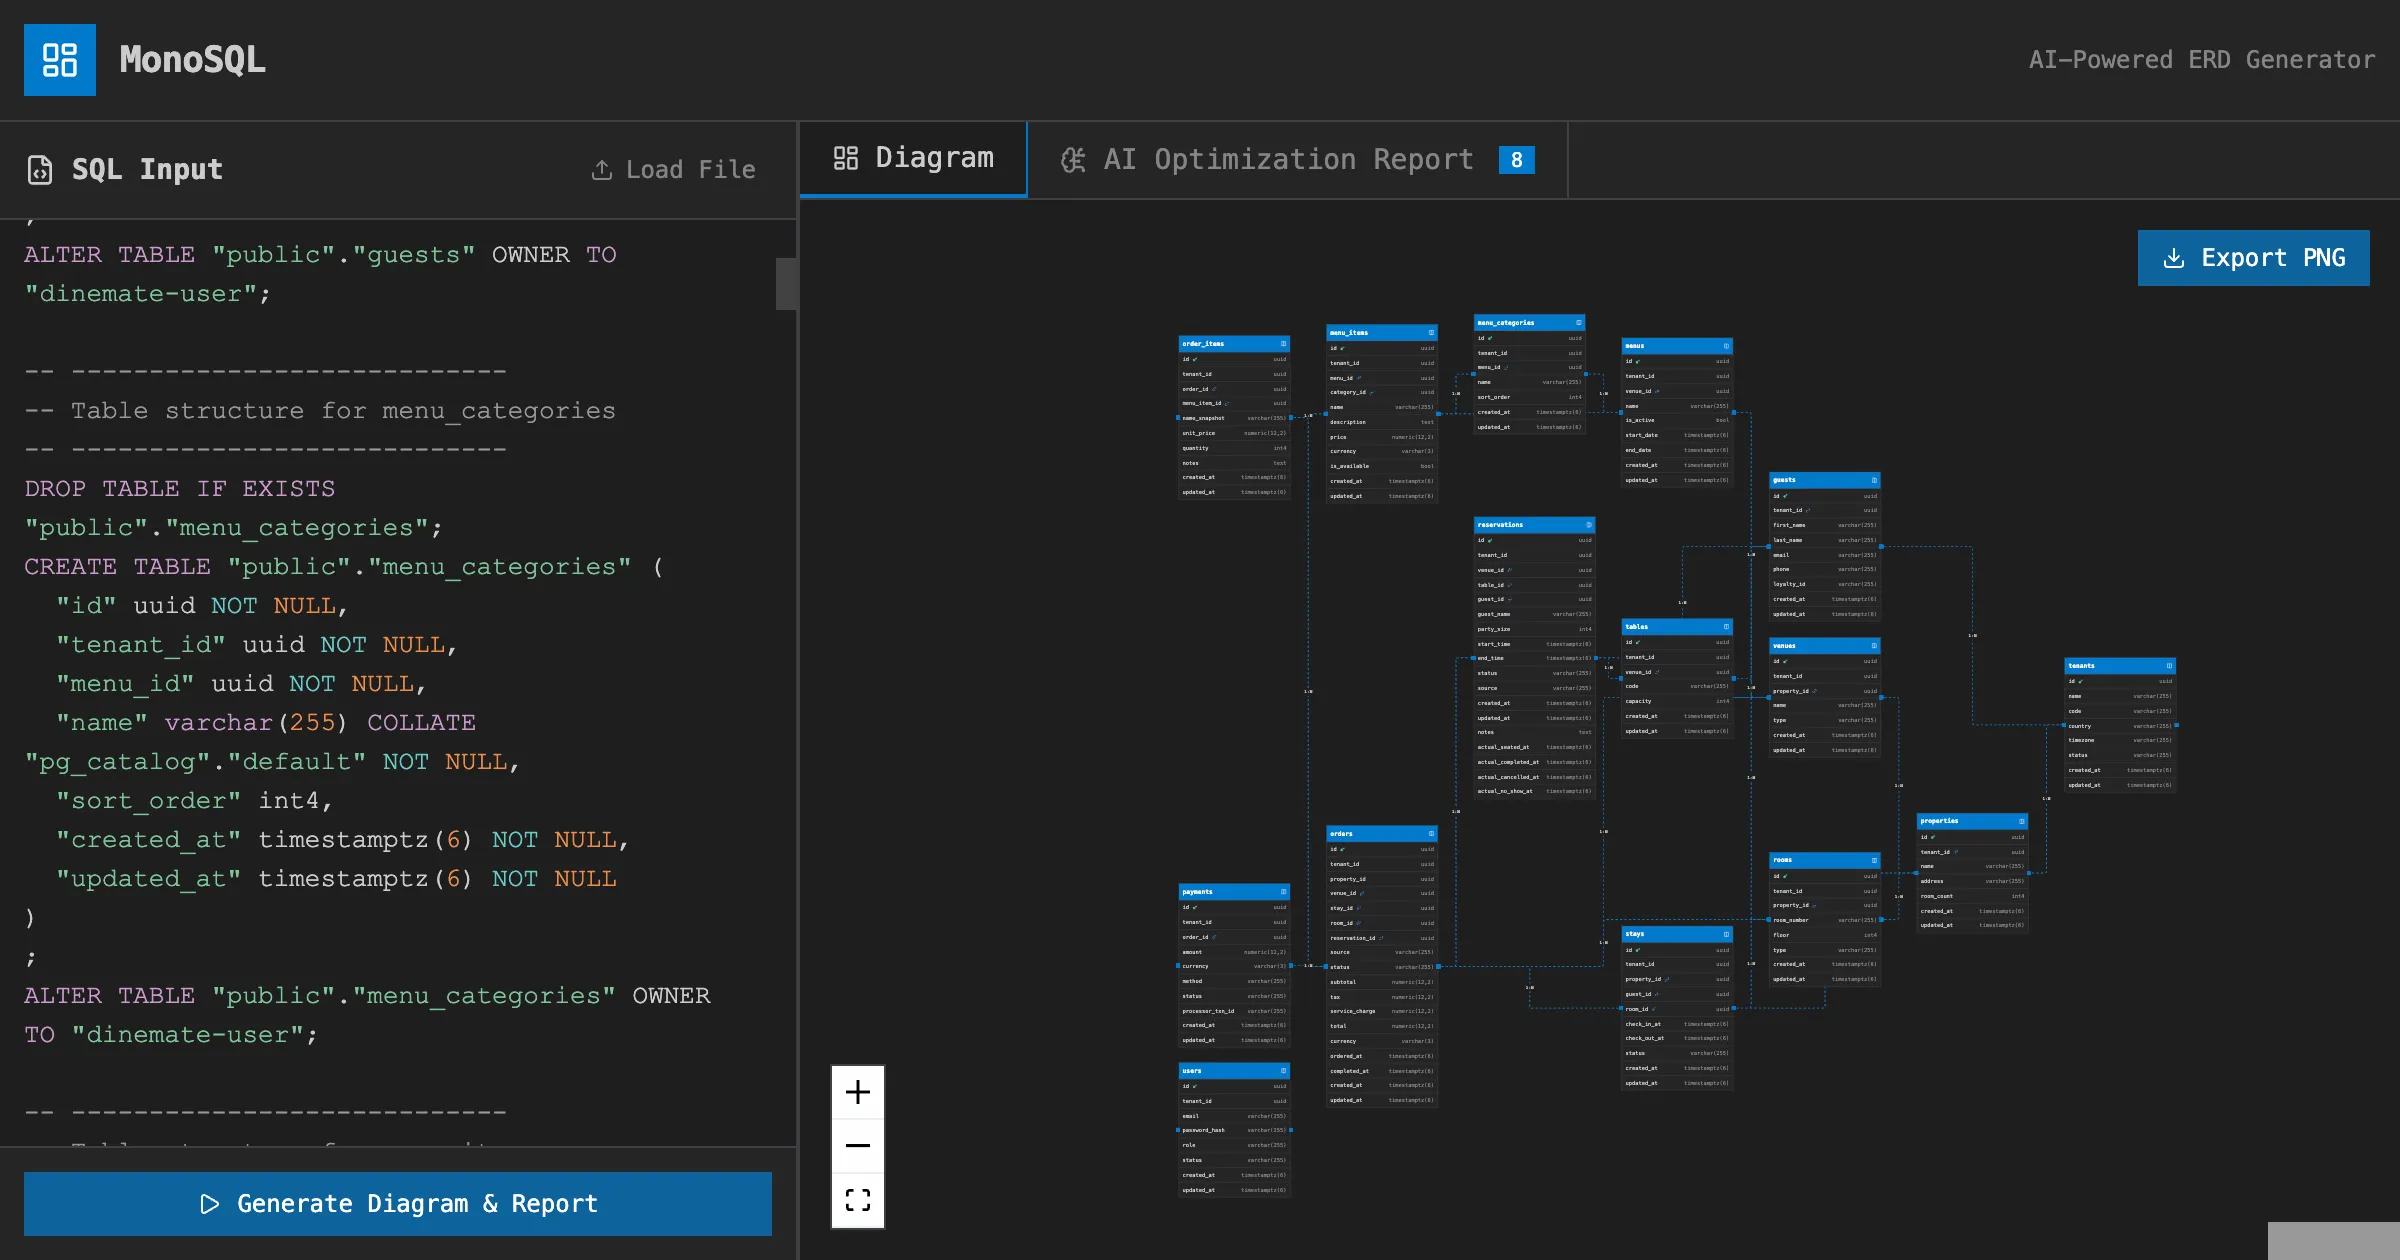Select the stays table title
2400x1260 pixels.
coord(1635,934)
